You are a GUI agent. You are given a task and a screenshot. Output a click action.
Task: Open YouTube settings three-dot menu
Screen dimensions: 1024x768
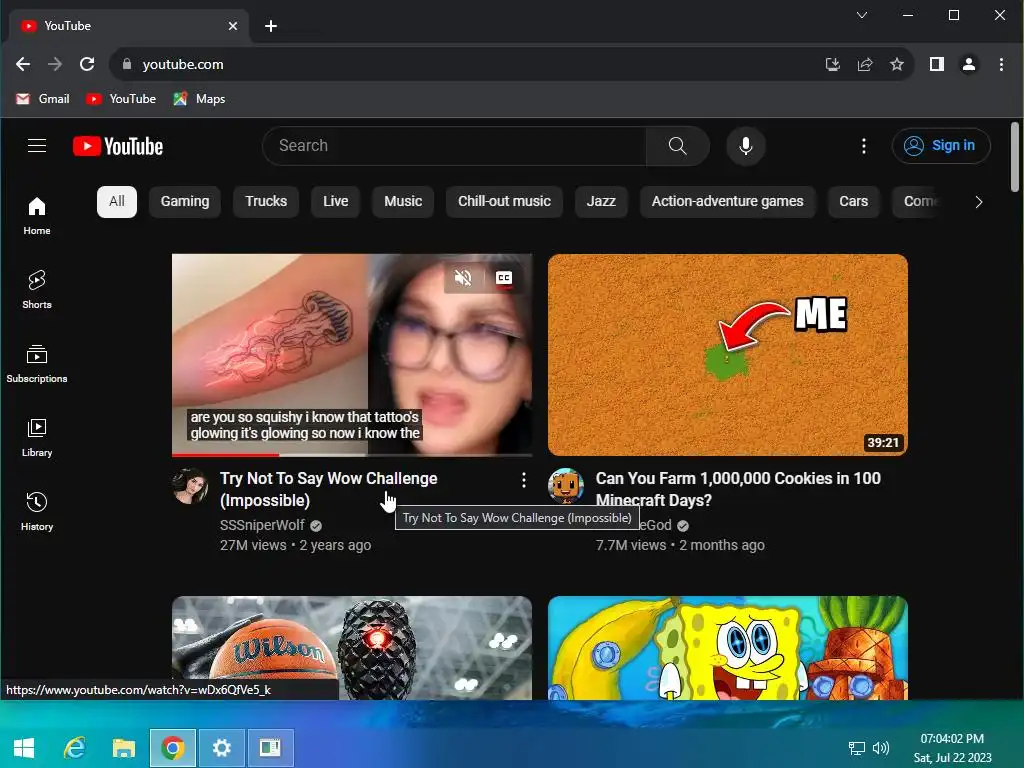[863, 146]
